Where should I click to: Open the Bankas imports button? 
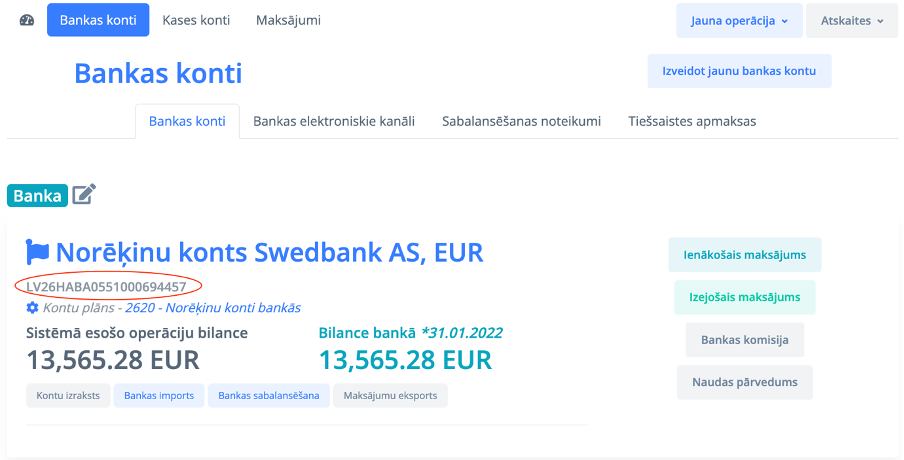[x=159, y=396]
